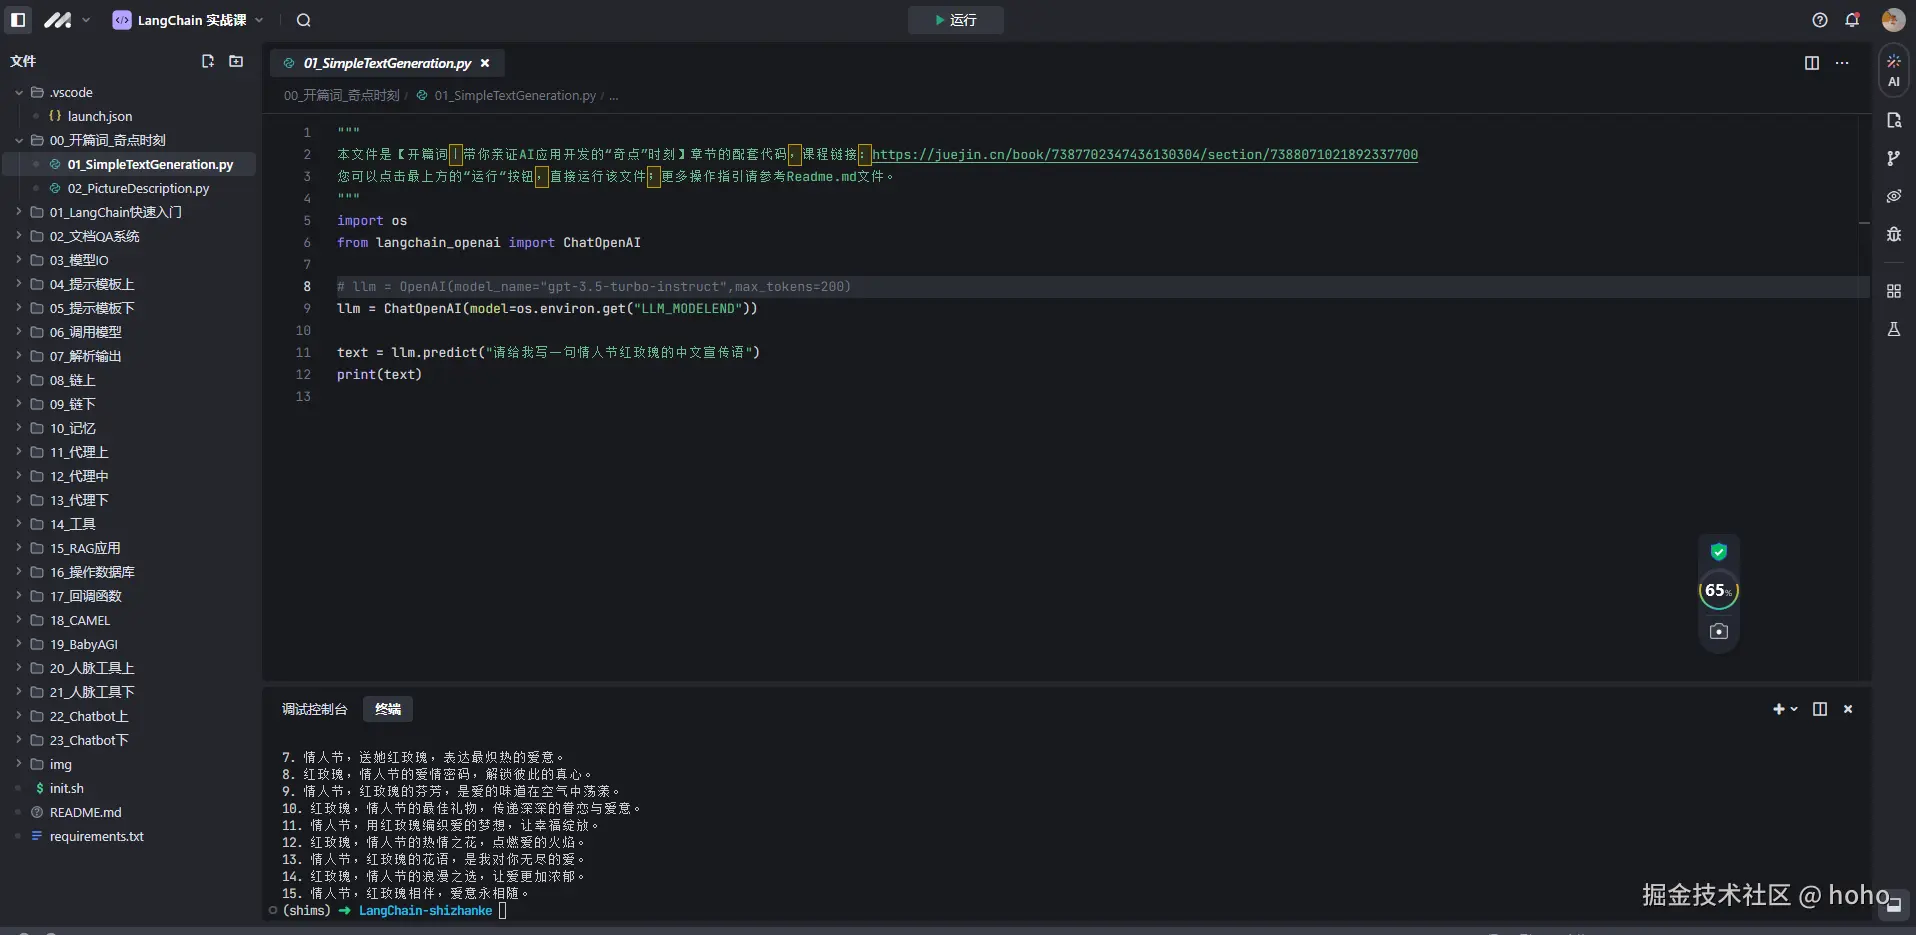Toggle split editor layout
Screen dimensions: 1916x935
coord(1811,63)
